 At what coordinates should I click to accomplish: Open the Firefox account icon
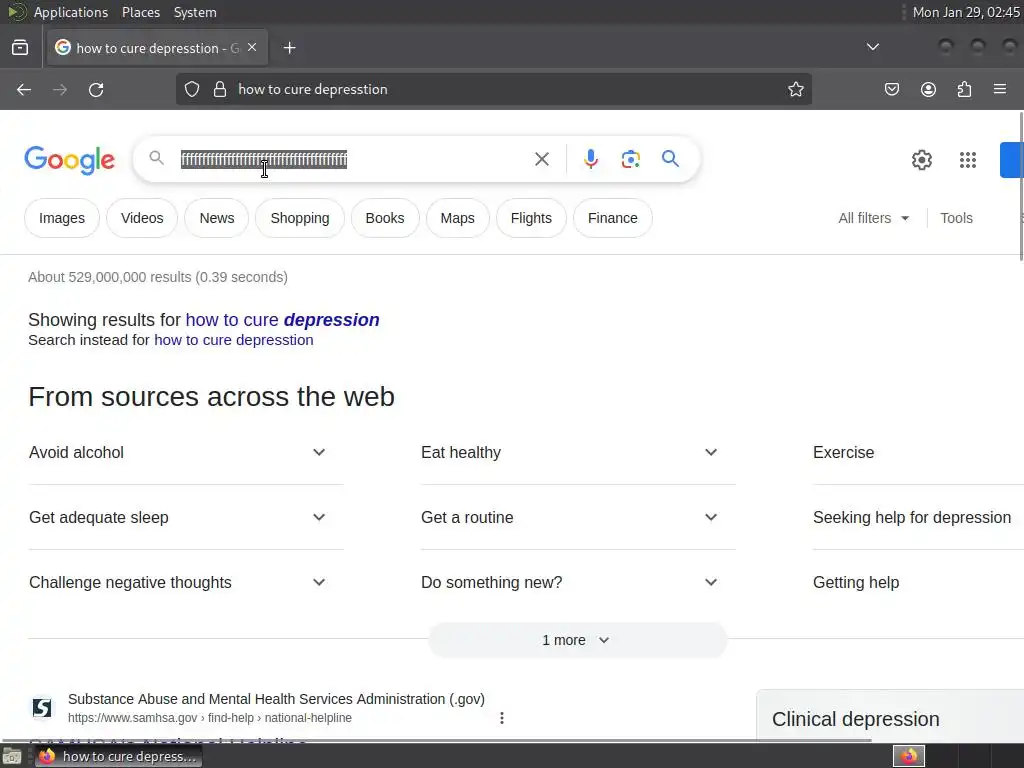click(x=928, y=89)
